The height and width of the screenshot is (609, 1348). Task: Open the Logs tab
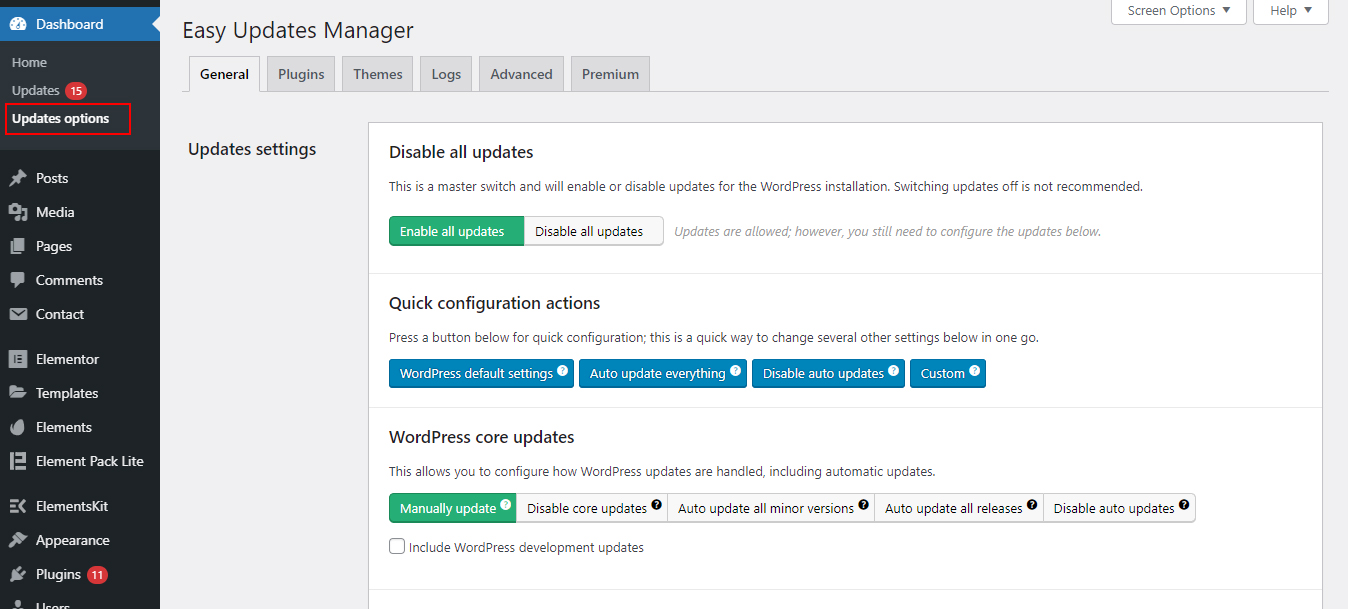[x=446, y=74]
